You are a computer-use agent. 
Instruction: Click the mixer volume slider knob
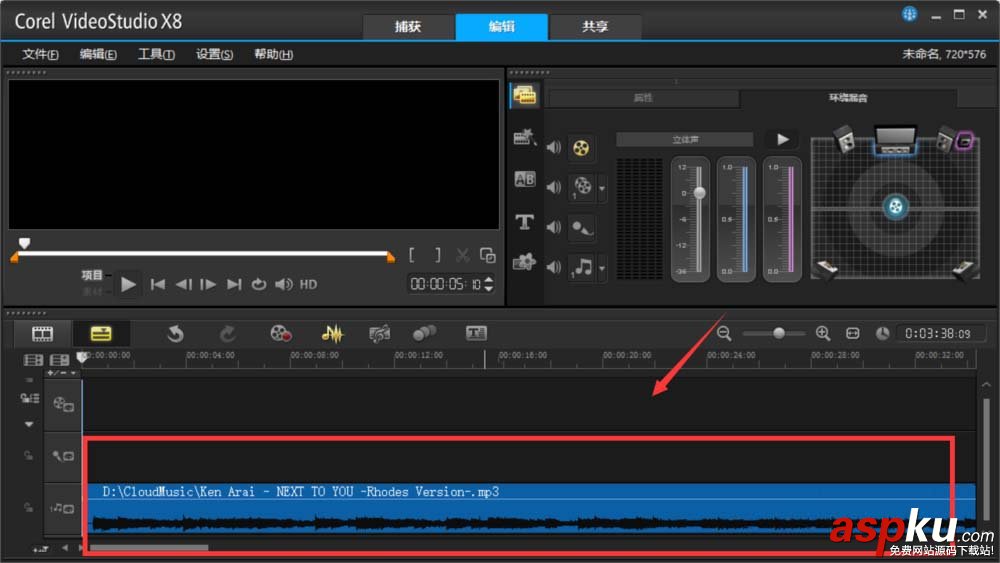[700, 193]
